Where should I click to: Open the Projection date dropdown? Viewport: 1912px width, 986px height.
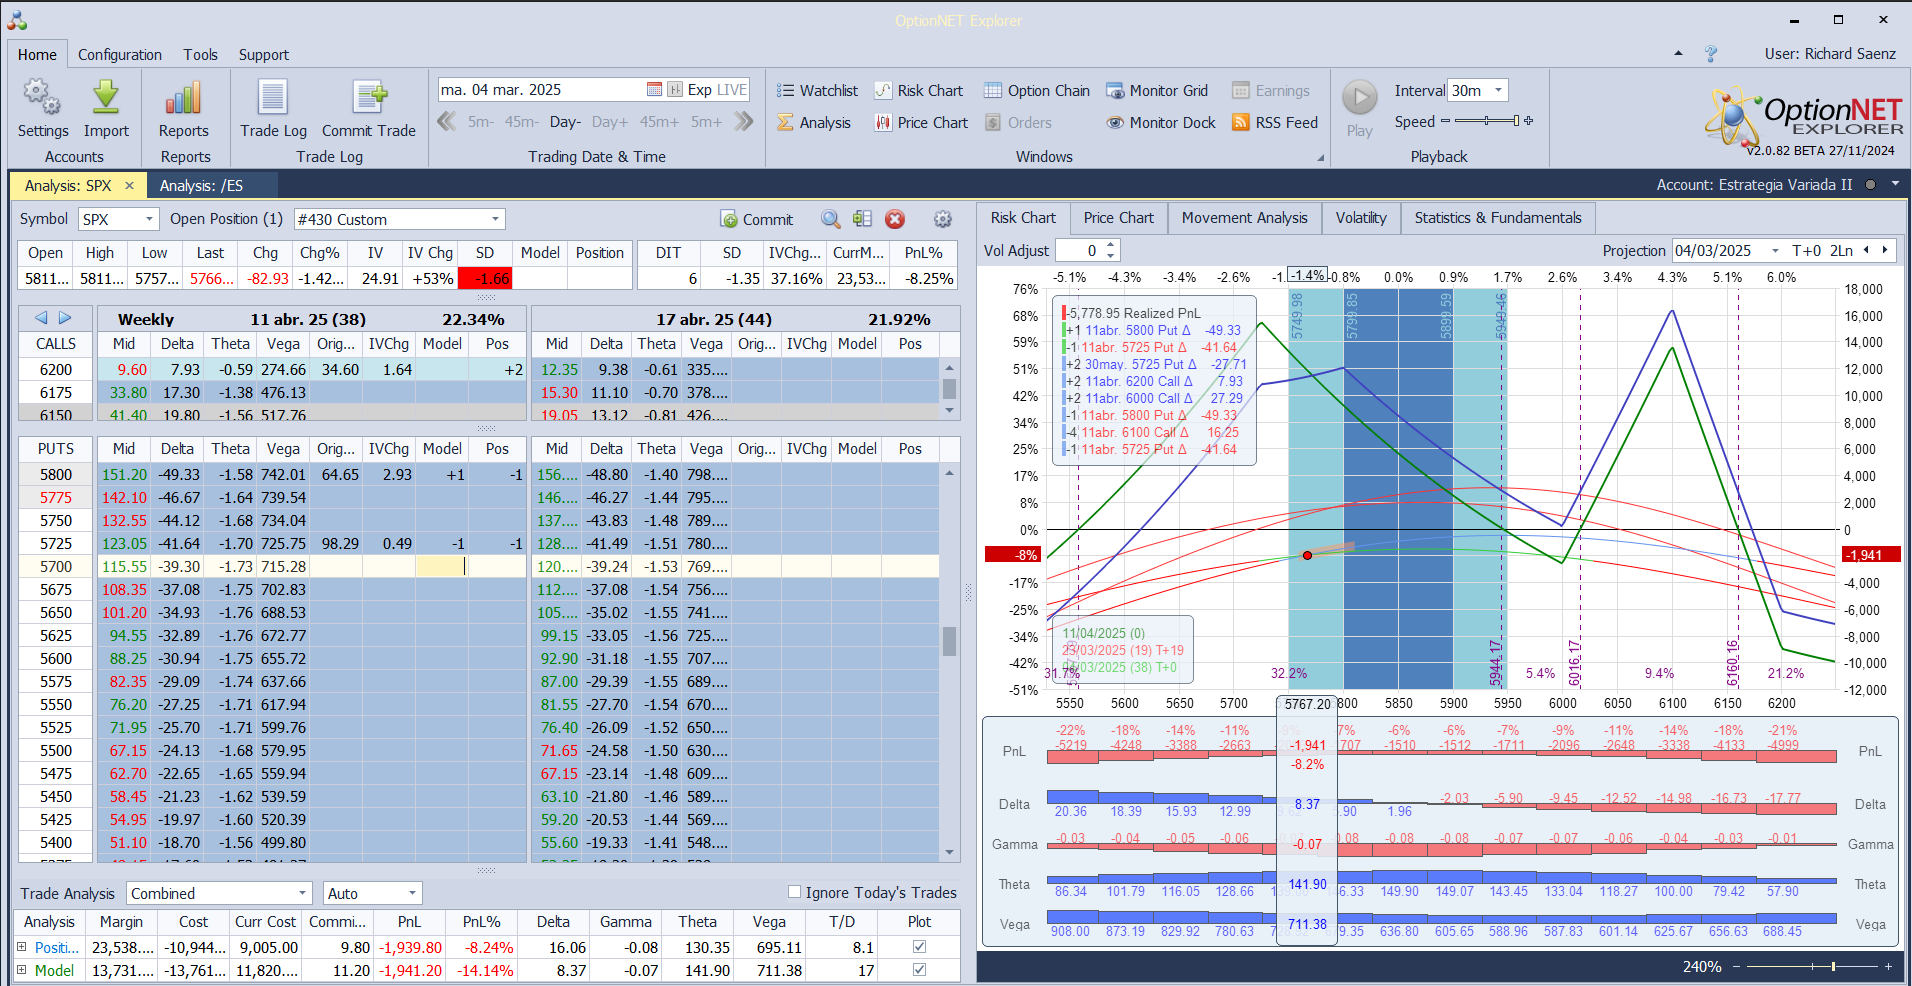pyautogui.click(x=1776, y=251)
